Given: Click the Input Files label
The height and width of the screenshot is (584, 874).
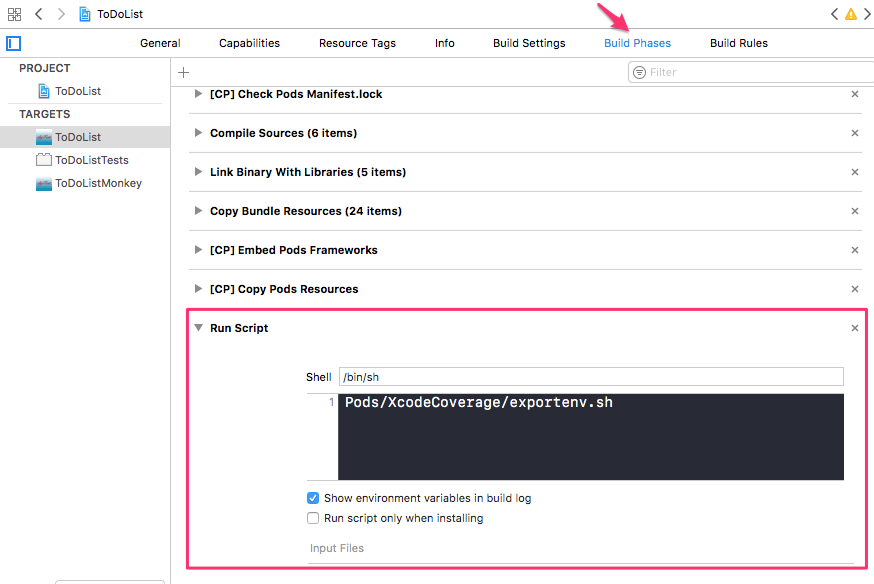Looking at the screenshot, I should (x=337, y=548).
